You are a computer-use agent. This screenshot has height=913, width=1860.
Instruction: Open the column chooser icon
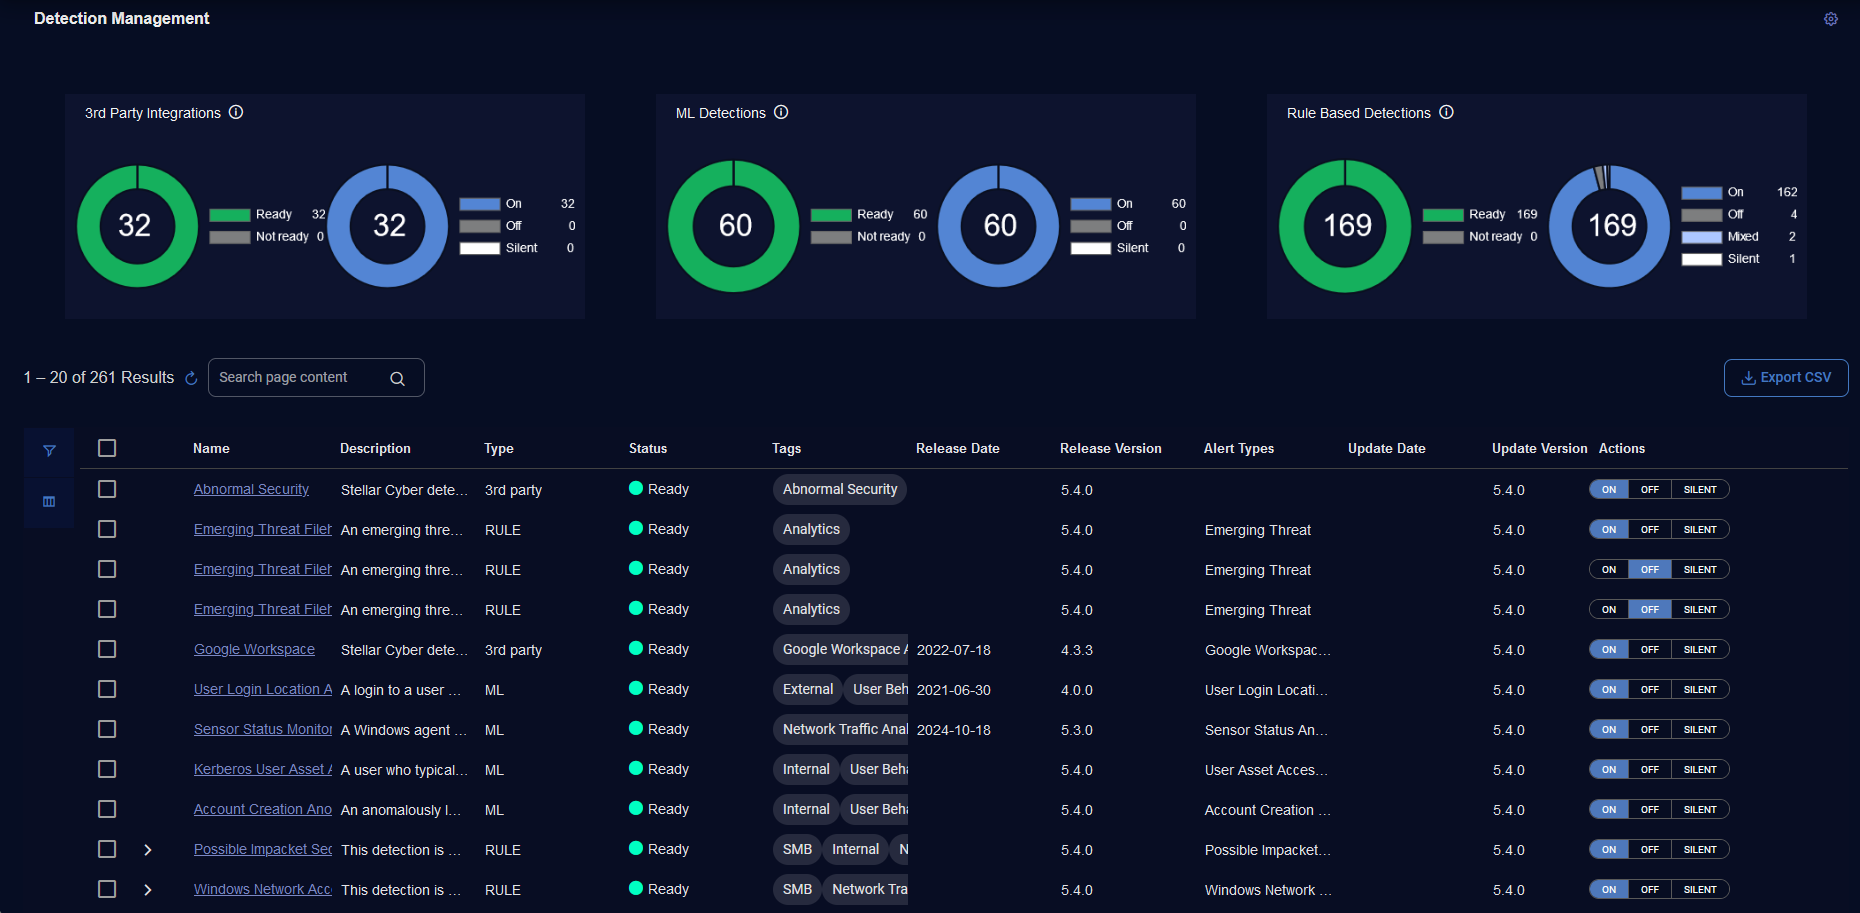(49, 501)
